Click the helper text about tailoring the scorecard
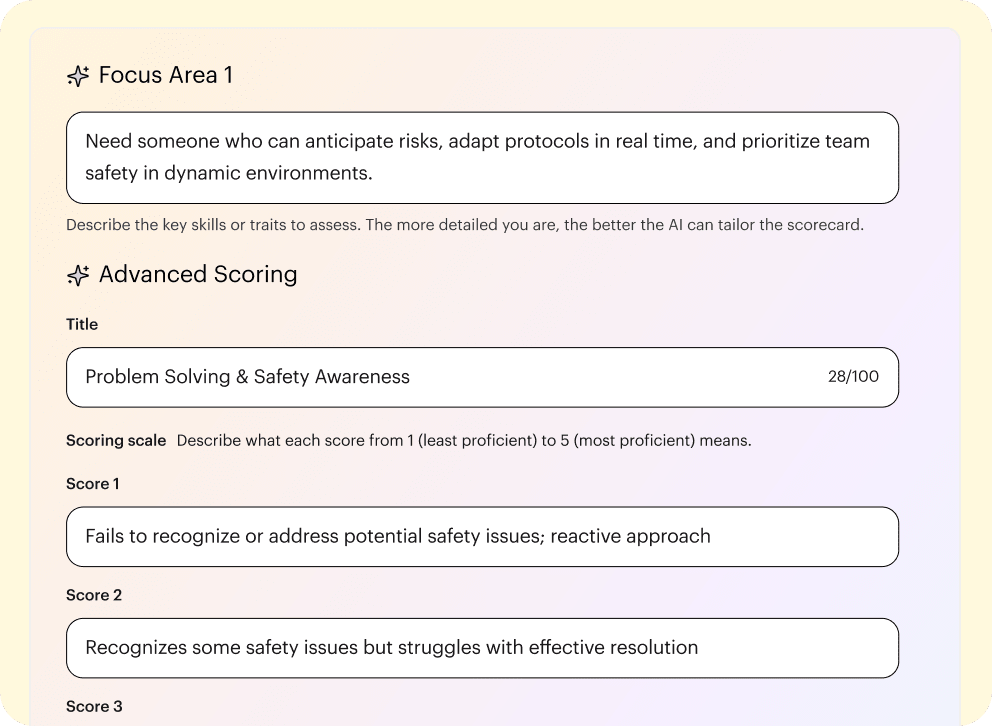Viewport: 992px width, 726px height. (464, 225)
